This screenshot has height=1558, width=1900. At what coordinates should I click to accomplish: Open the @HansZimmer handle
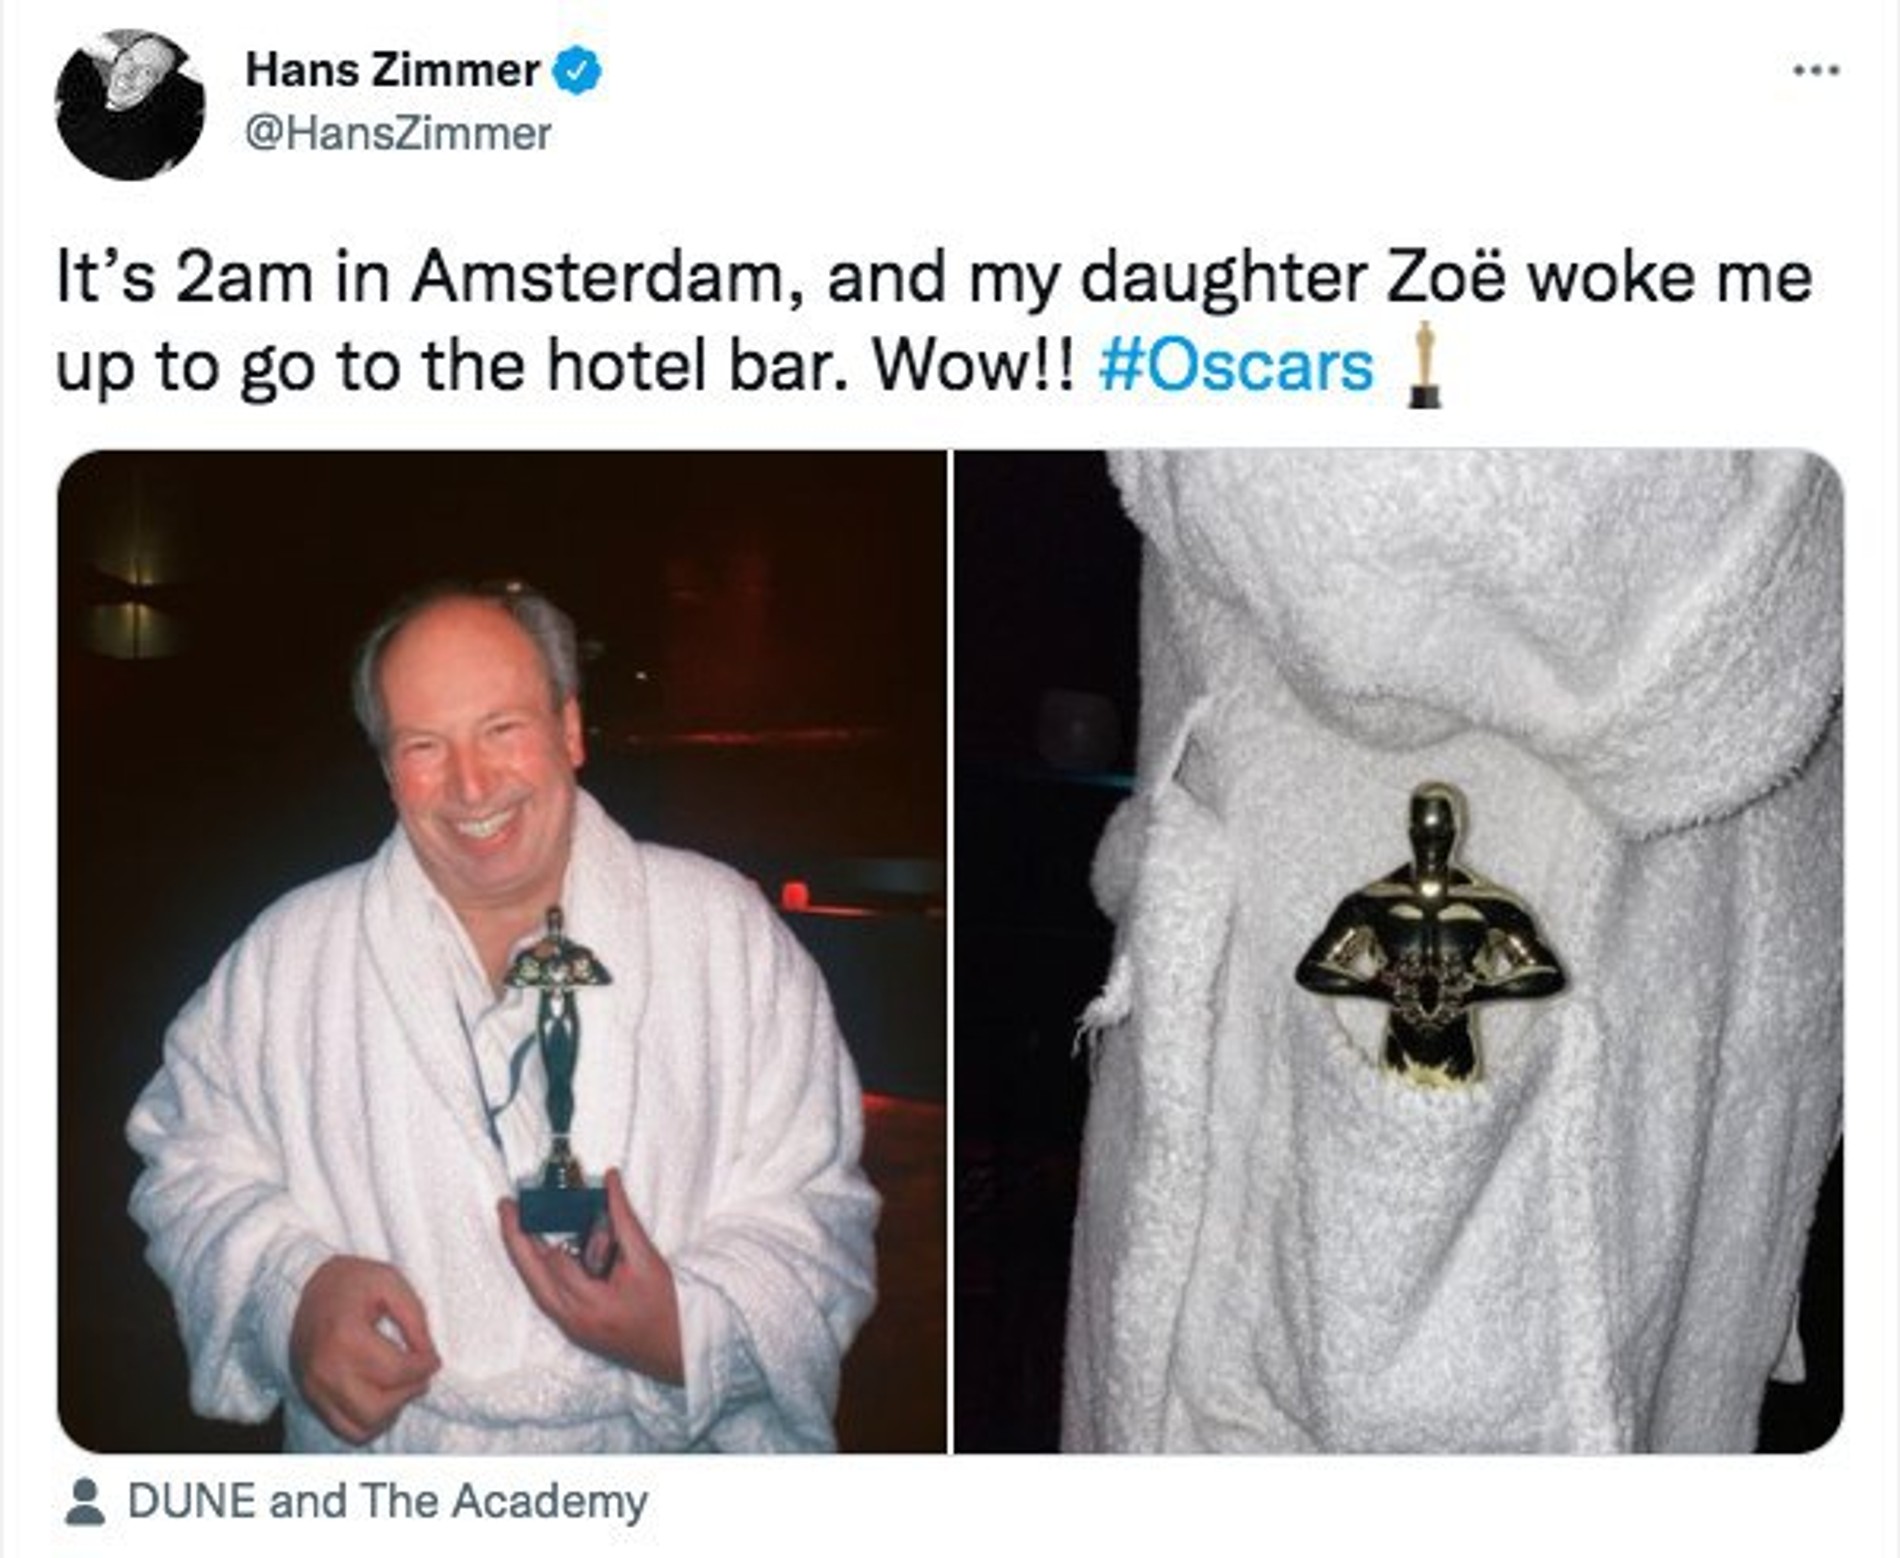click(398, 133)
